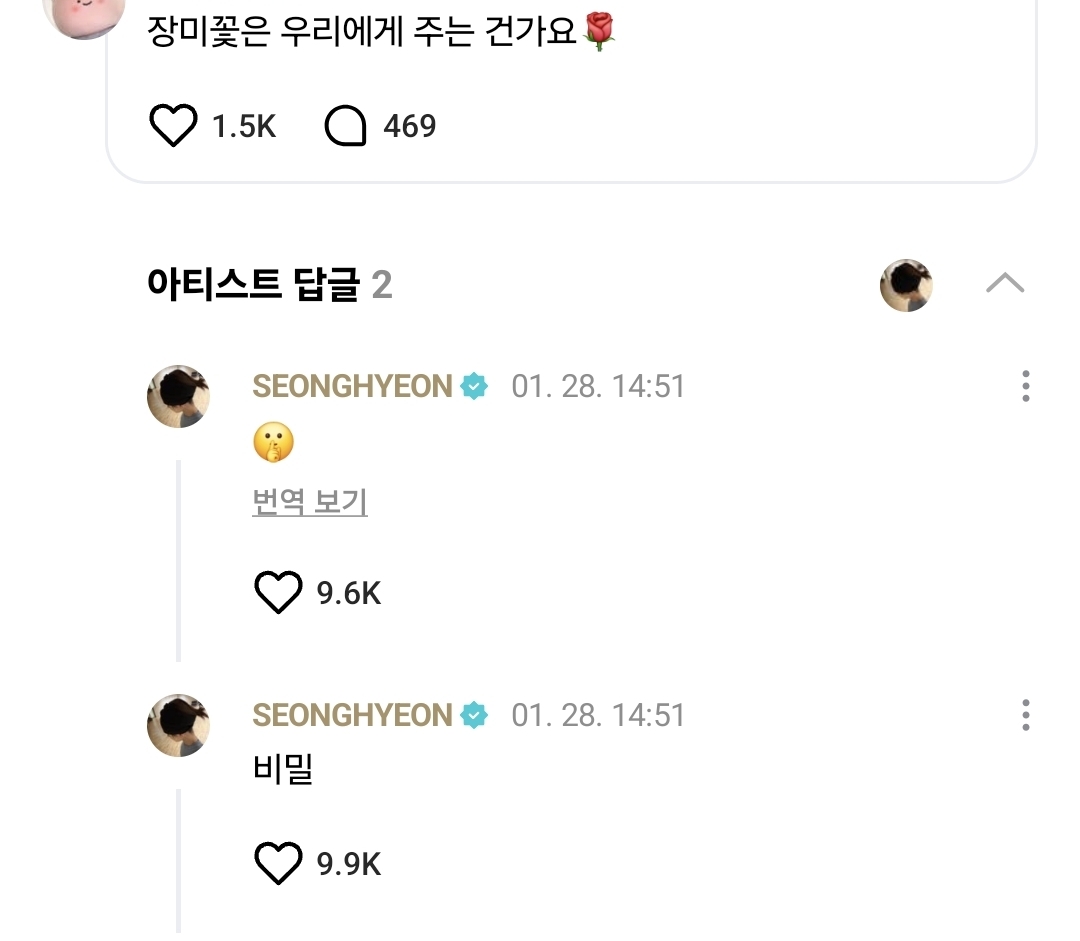Image resolution: width=1080 pixels, height=941 pixels.
Task: Click verified badge on first SEONGHYEON reply
Action: 474,386
